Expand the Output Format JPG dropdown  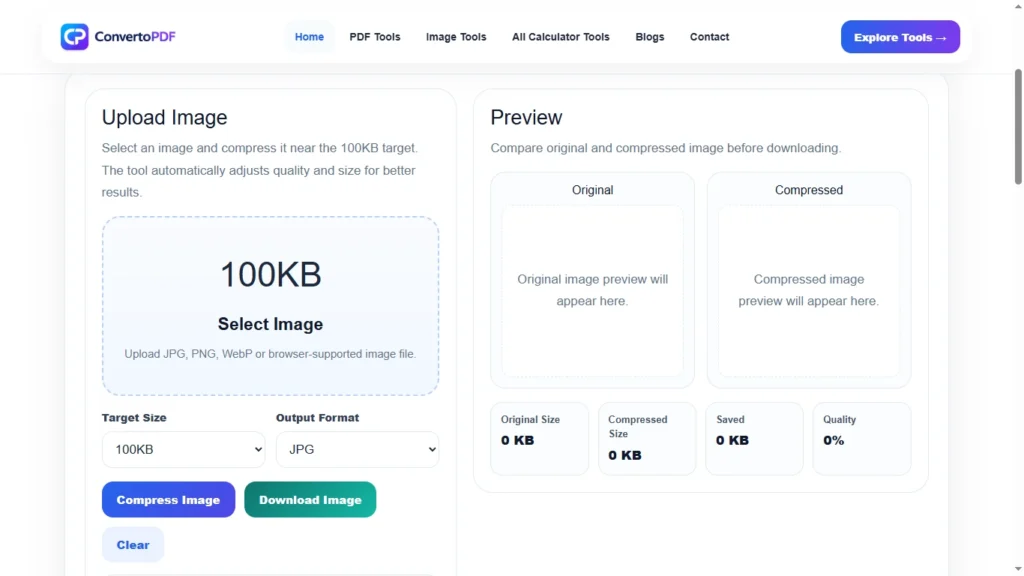tap(357, 449)
